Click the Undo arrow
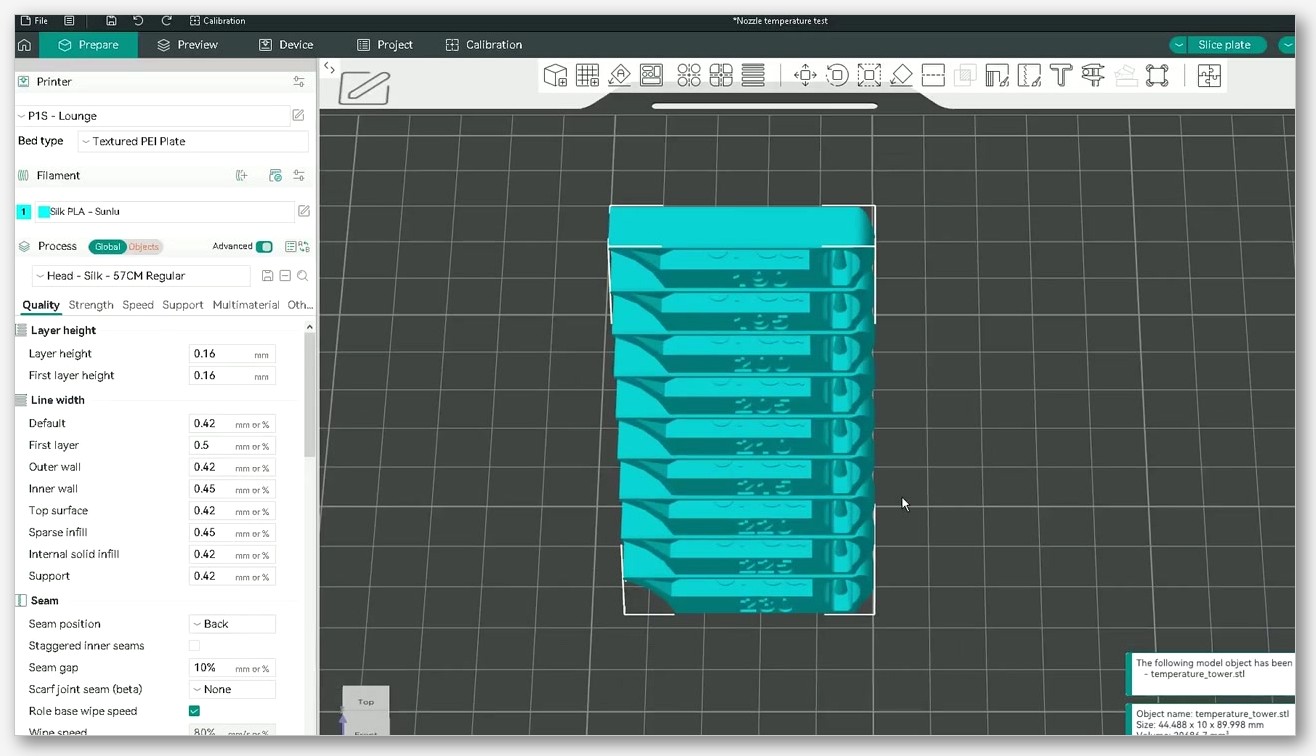 coord(138,20)
